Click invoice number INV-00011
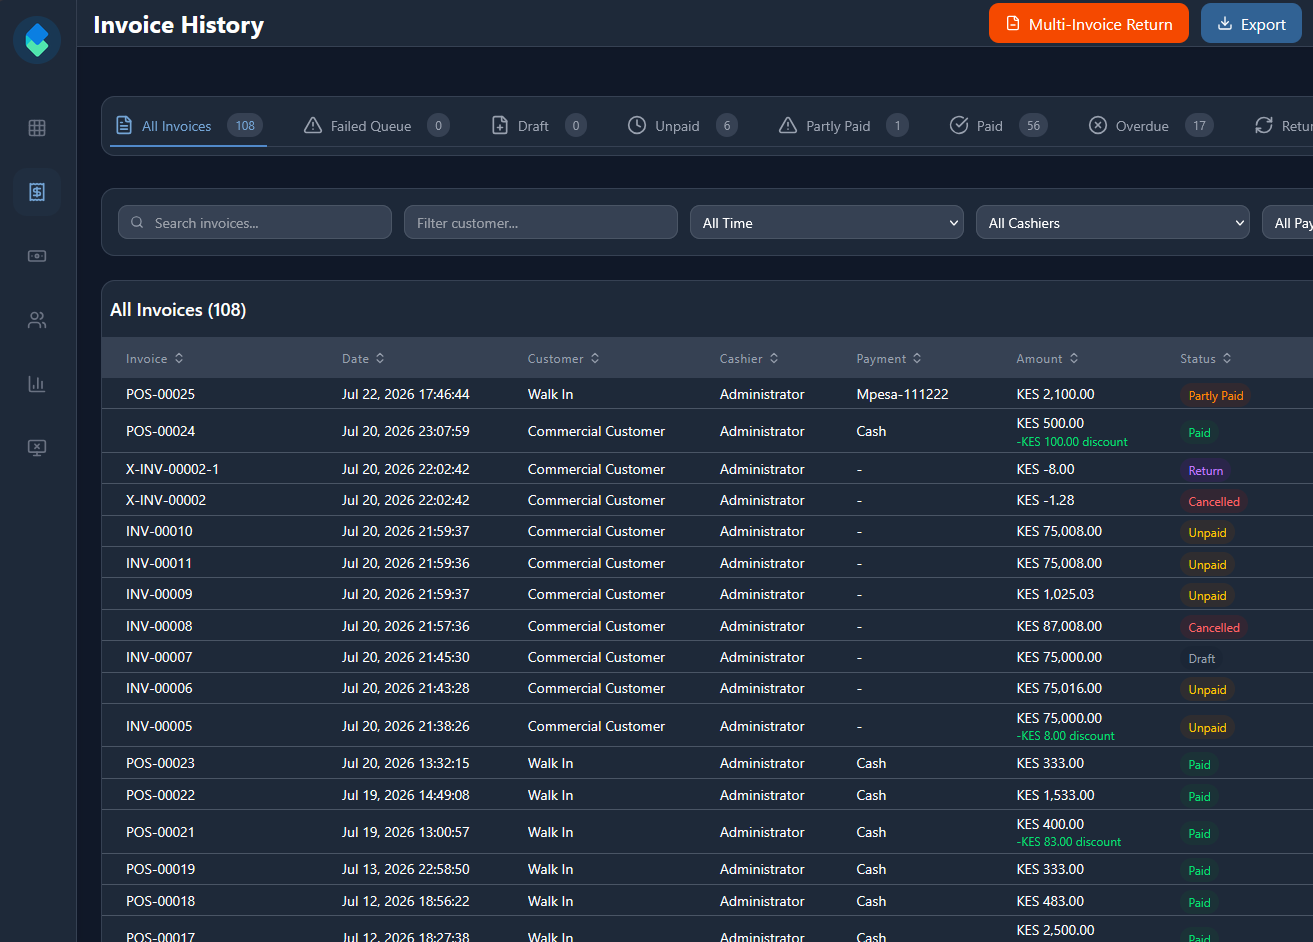This screenshot has height=942, width=1313. (159, 563)
